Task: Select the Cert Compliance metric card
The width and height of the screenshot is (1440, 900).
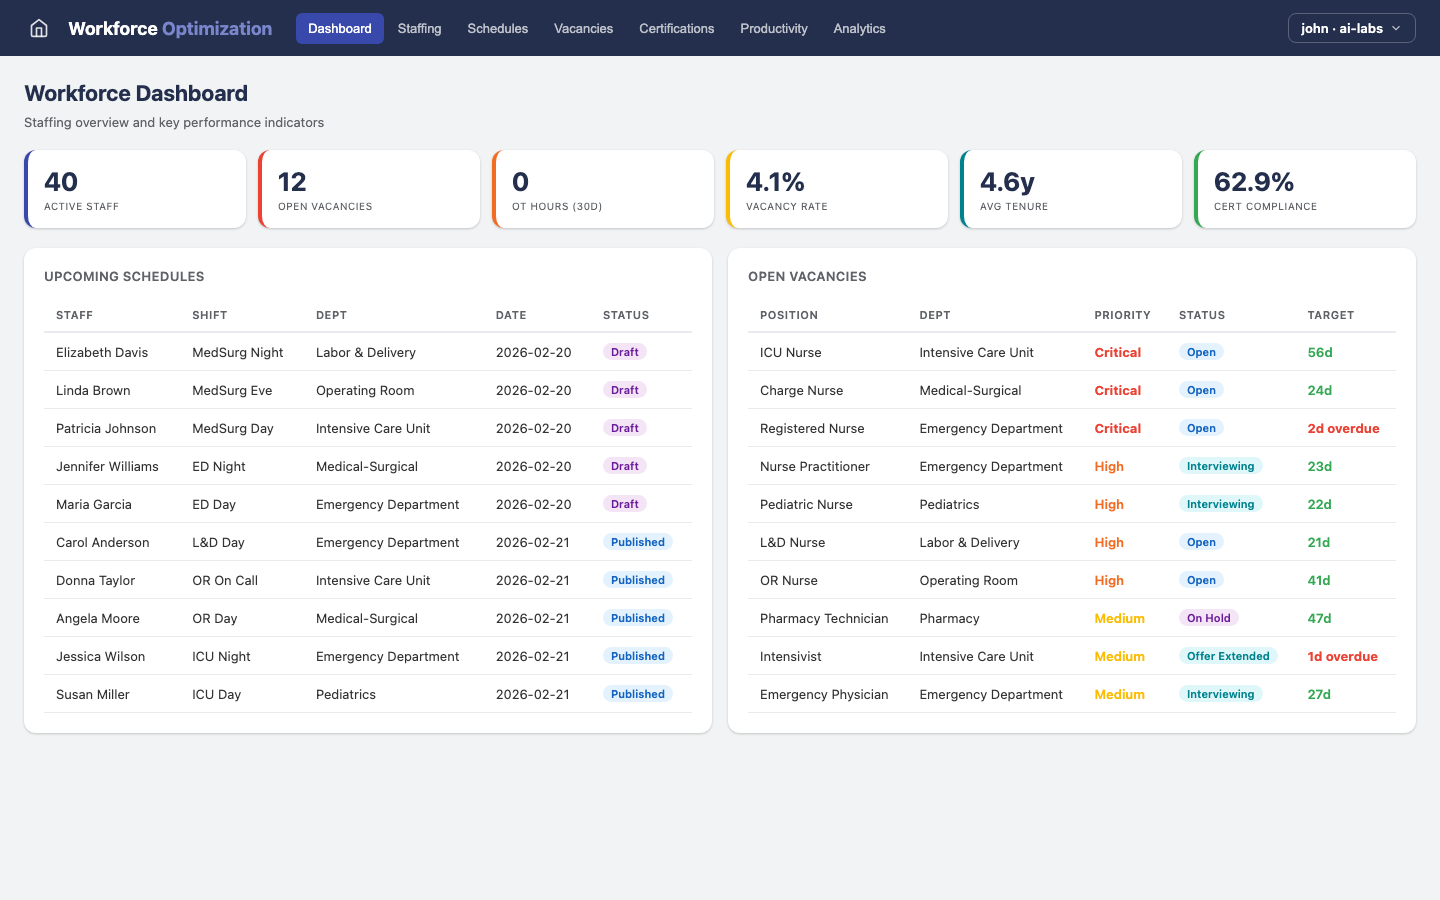Action: pyautogui.click(x=1305, y=188)
